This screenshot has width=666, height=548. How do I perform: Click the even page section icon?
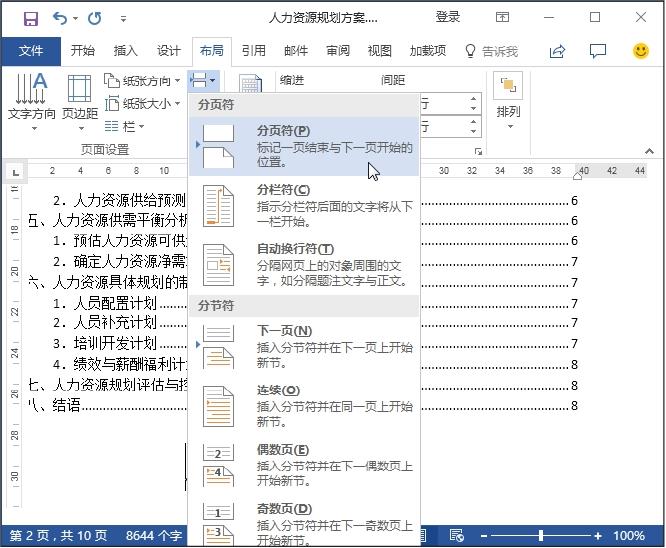click(x=218, y=465)
